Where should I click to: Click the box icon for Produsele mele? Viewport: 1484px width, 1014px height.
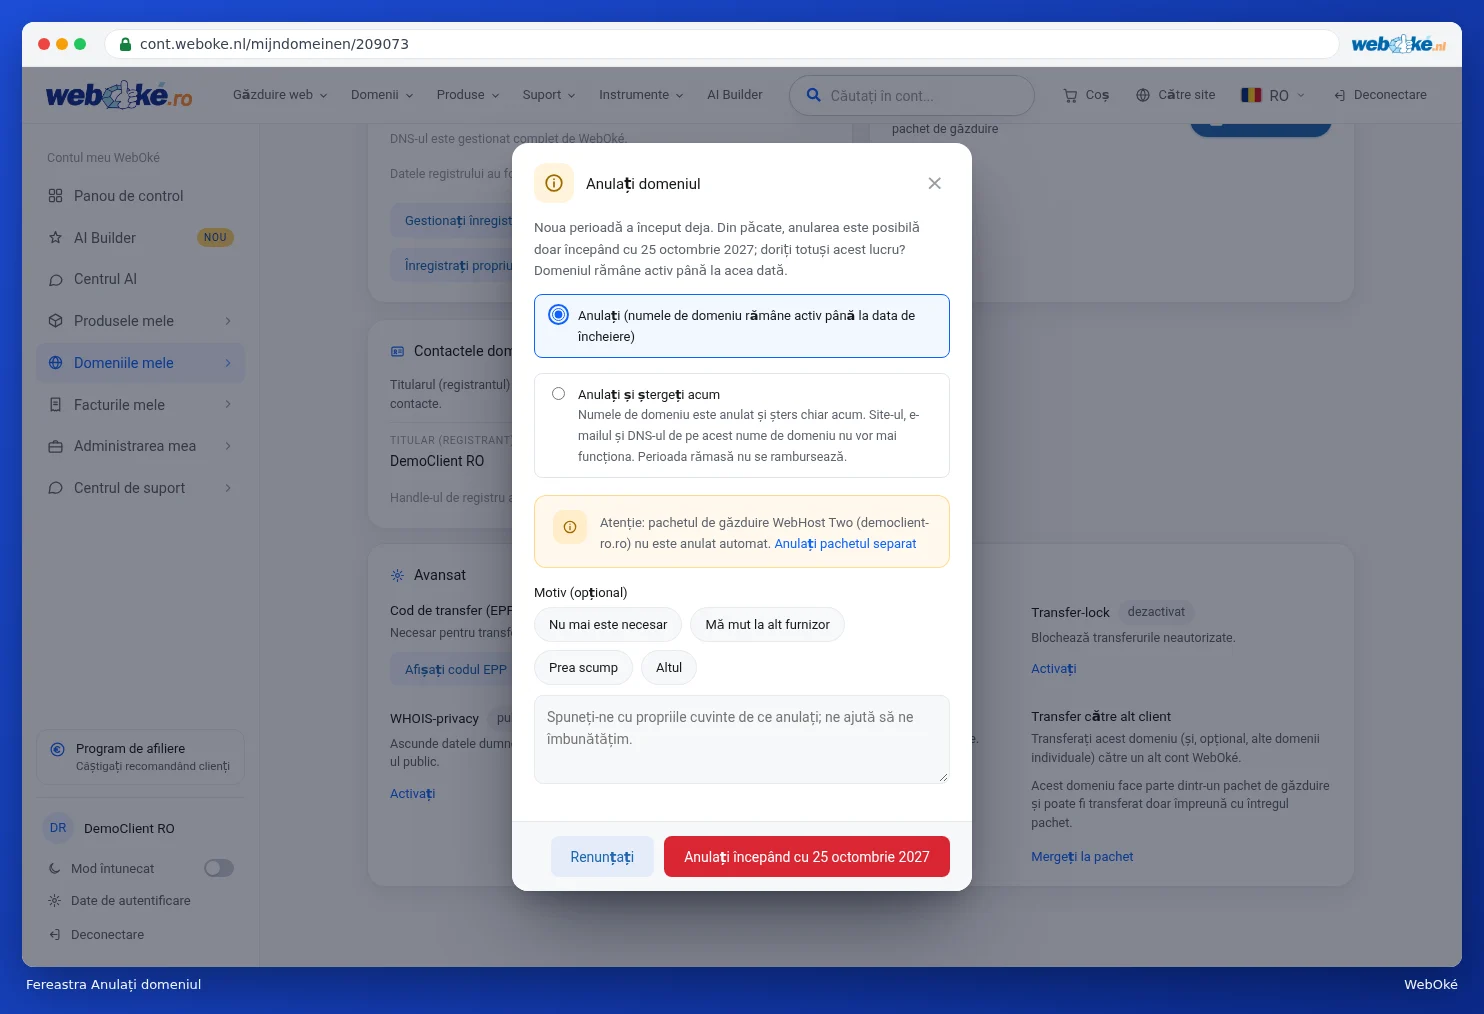(x=56, y=321)
